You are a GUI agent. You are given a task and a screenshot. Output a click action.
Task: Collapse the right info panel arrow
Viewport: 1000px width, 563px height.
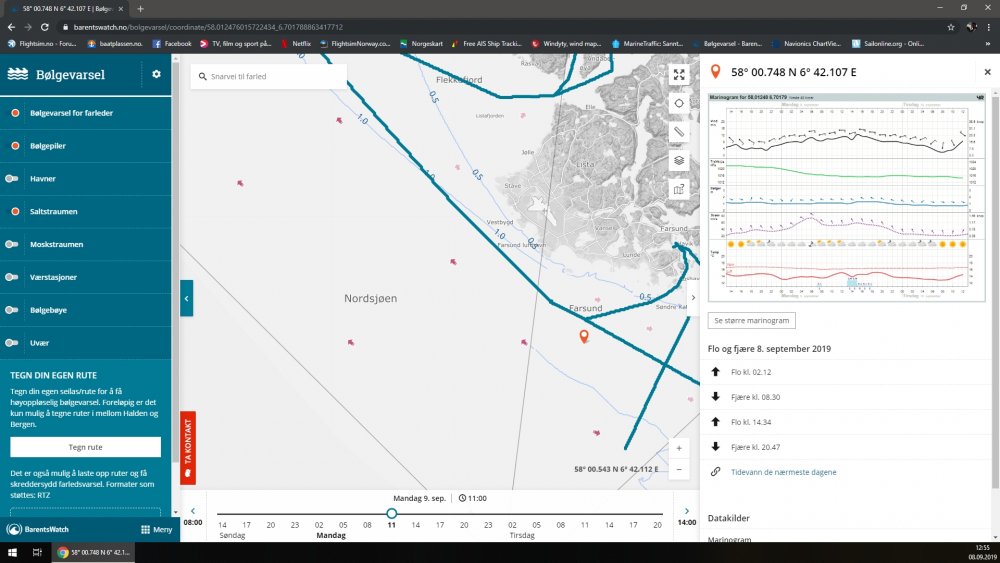(x=693, y=297)
